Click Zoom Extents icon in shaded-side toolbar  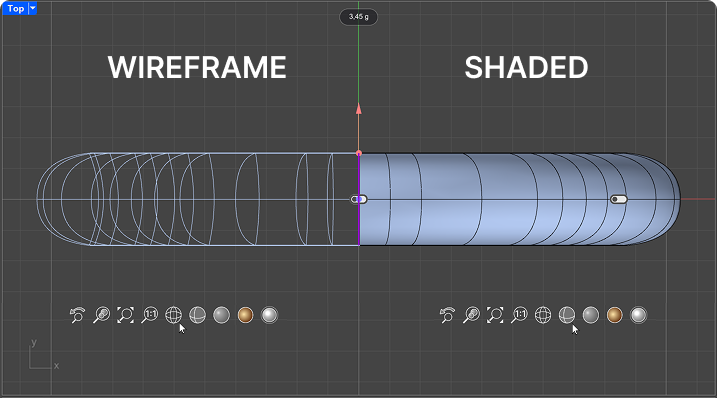tap(495, 315)
